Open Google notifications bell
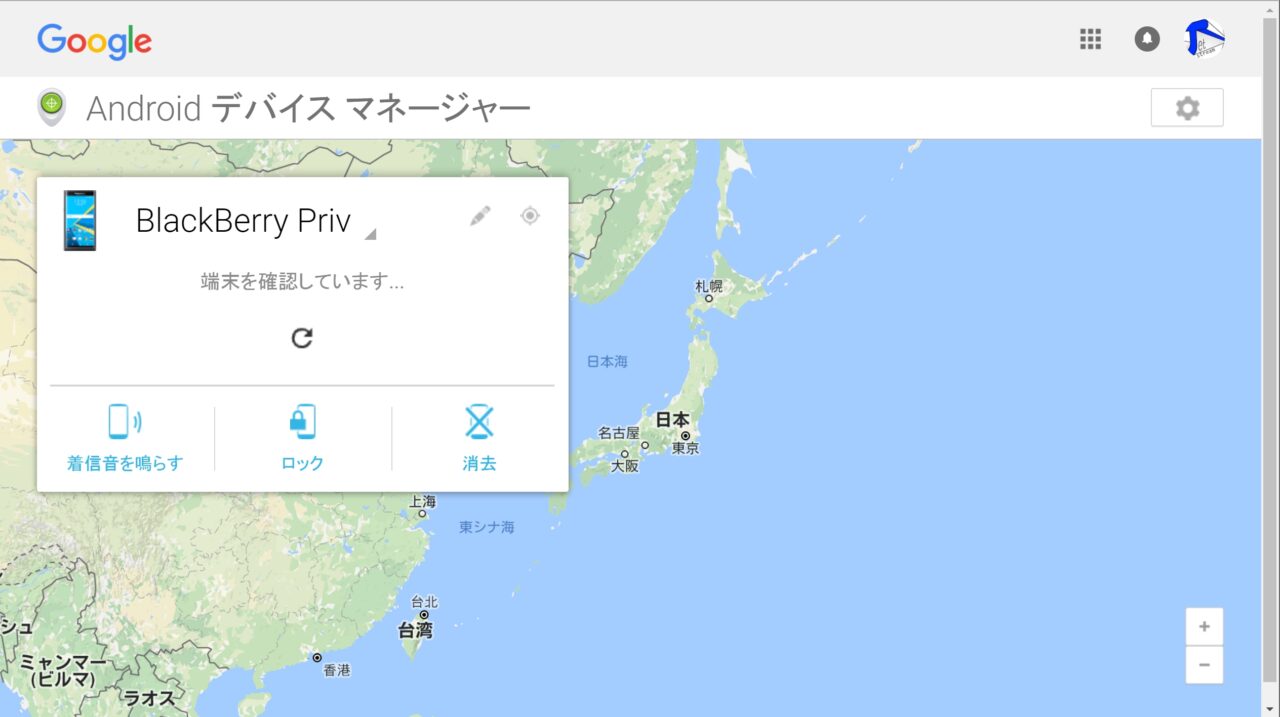 click(x=1147, y=39)
